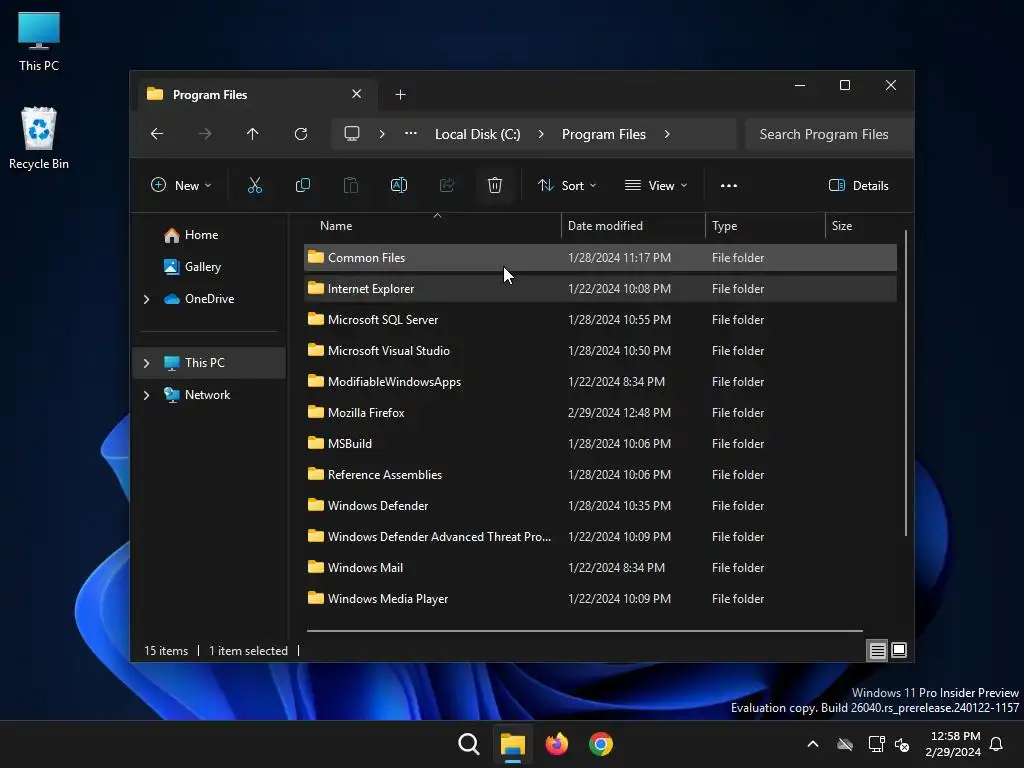Screen dimensions: 1024x768
Task: Click the Search Program Files box
Action: 828,134
